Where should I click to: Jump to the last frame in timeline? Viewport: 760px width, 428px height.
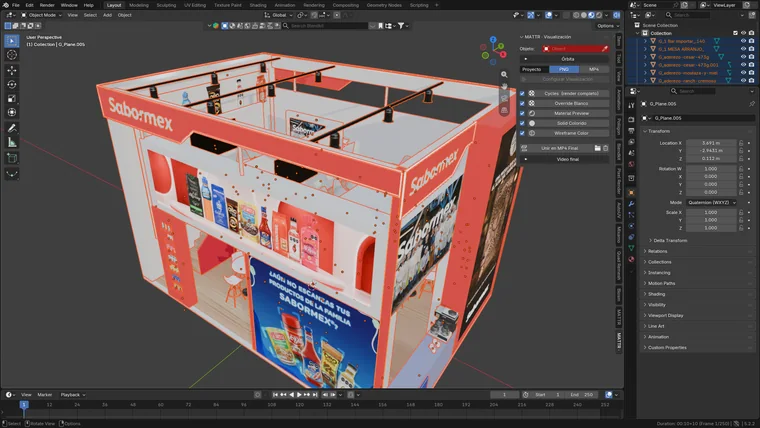coord(315,395)
